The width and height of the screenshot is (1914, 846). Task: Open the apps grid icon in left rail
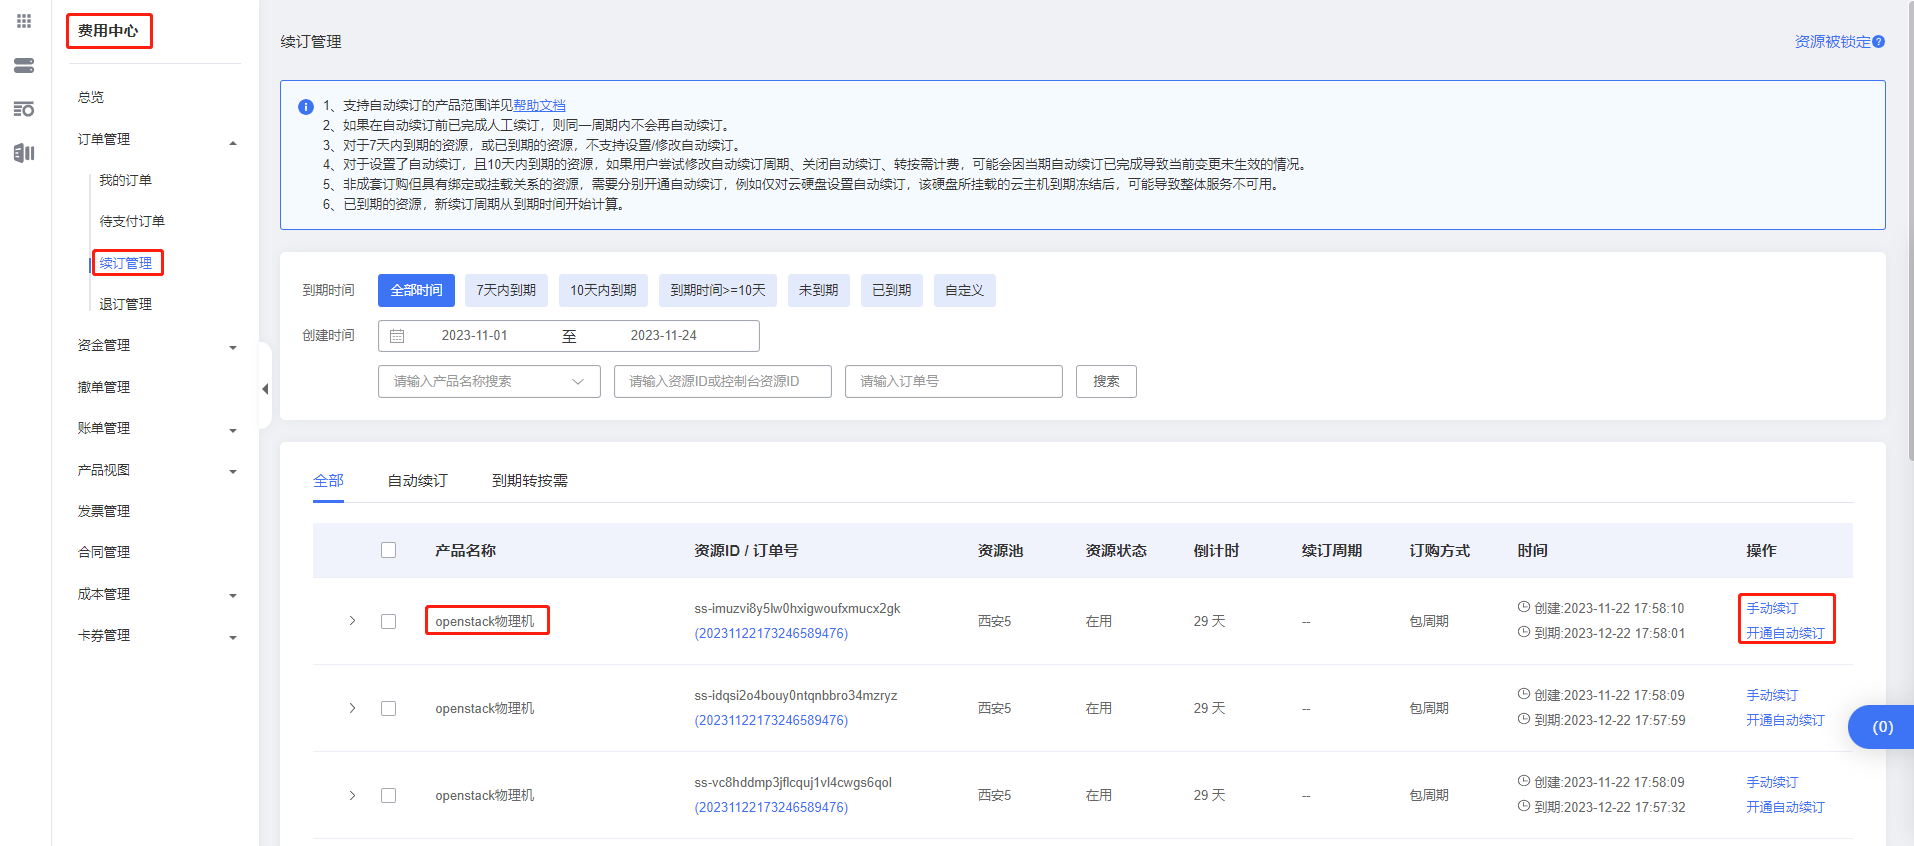pos(24,21)
